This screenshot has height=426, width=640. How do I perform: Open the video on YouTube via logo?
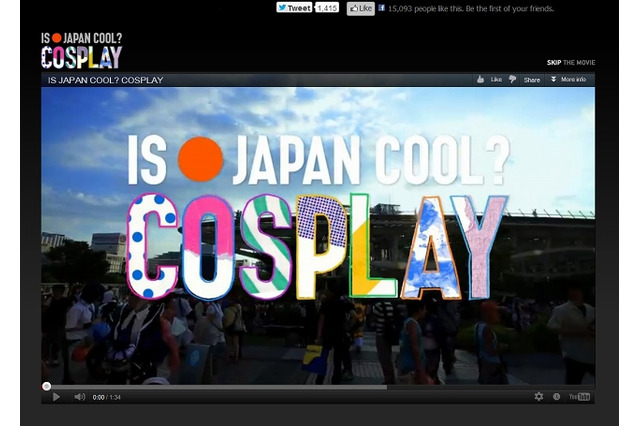pyautogui.click(x=579, y=397)
